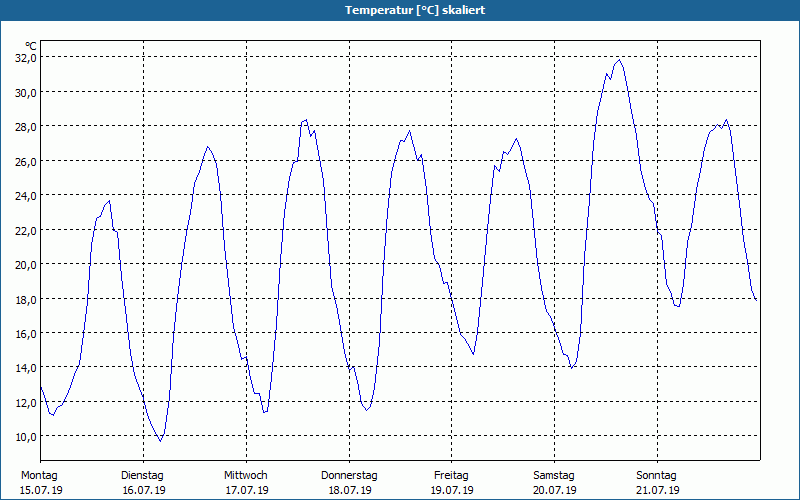The width and height of the screenshot is (800, 500).
Task: Select the date 17.07.19
Action: pos(247,490)
